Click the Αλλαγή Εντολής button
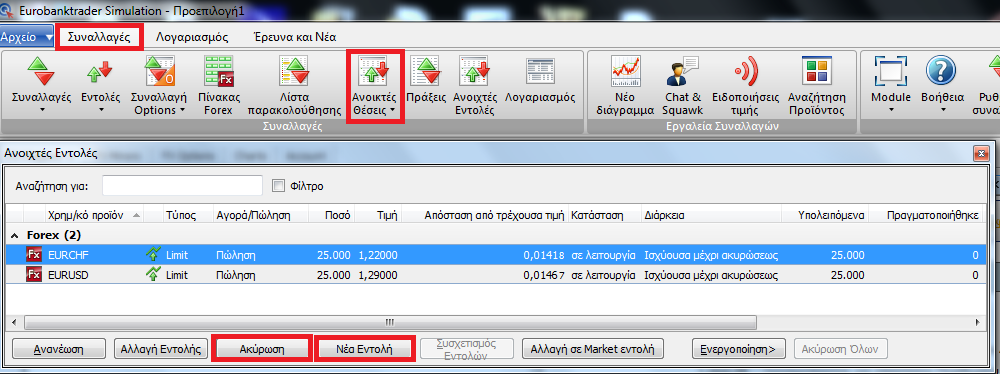 160,349
